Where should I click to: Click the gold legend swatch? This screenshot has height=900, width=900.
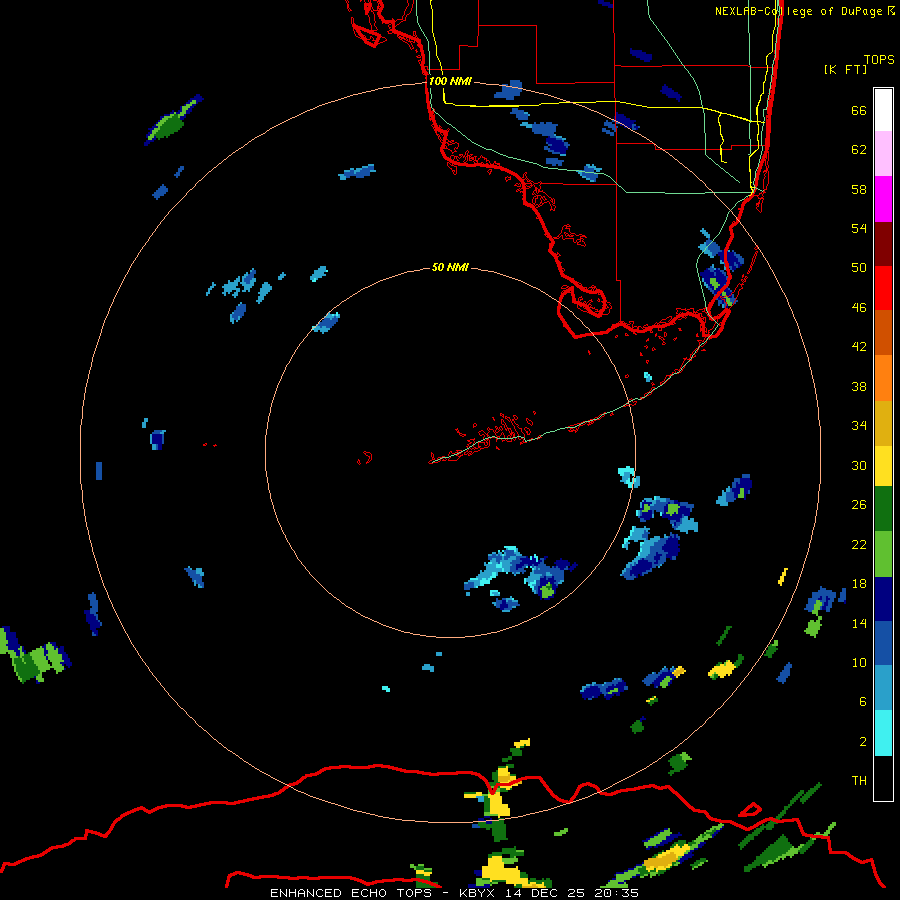pyautogui.click(x=883, y=423)
